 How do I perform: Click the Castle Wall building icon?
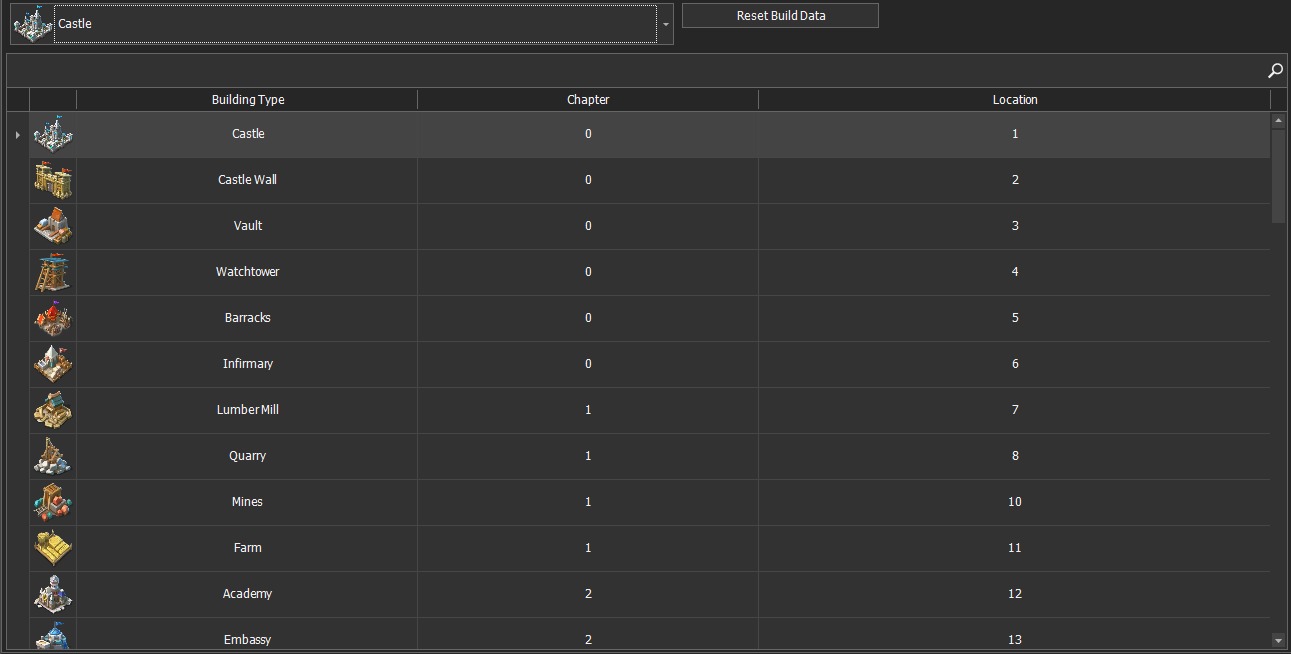tap(53, 180)
